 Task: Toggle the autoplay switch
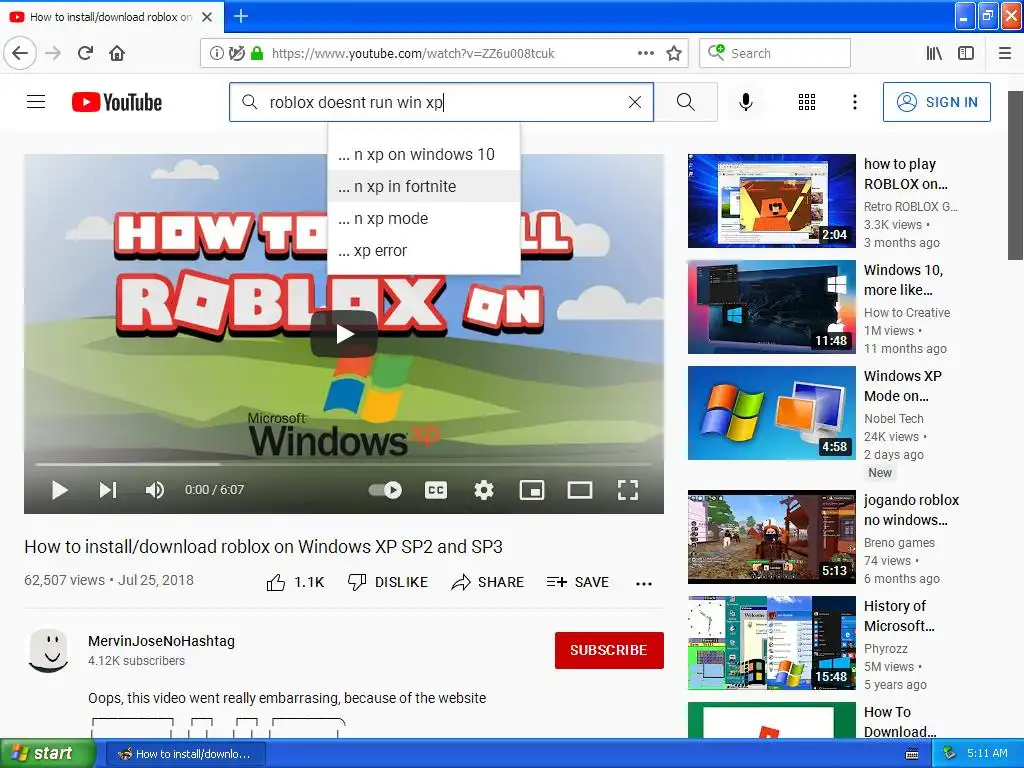click(x=386, y=490)
